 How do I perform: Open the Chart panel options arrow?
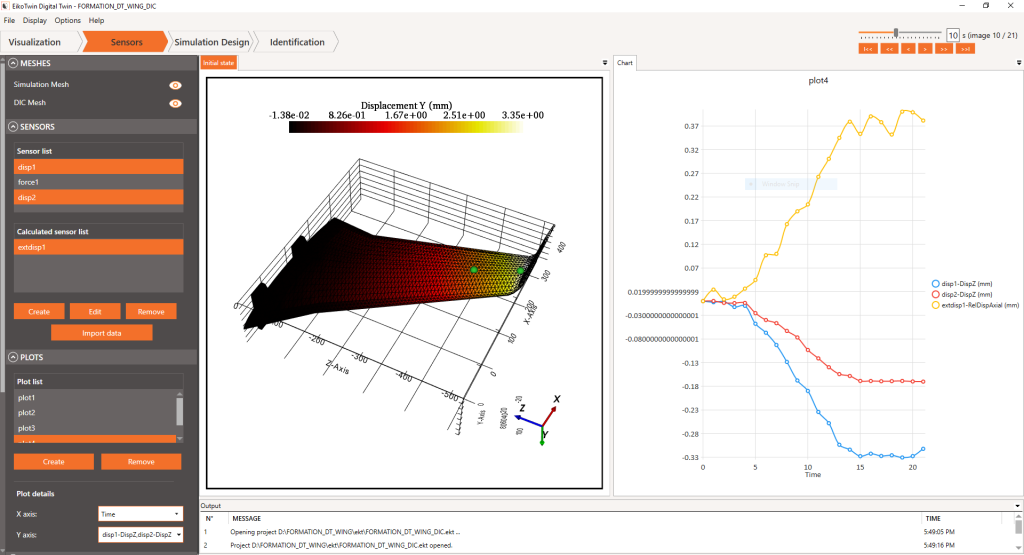(1019, 63)
